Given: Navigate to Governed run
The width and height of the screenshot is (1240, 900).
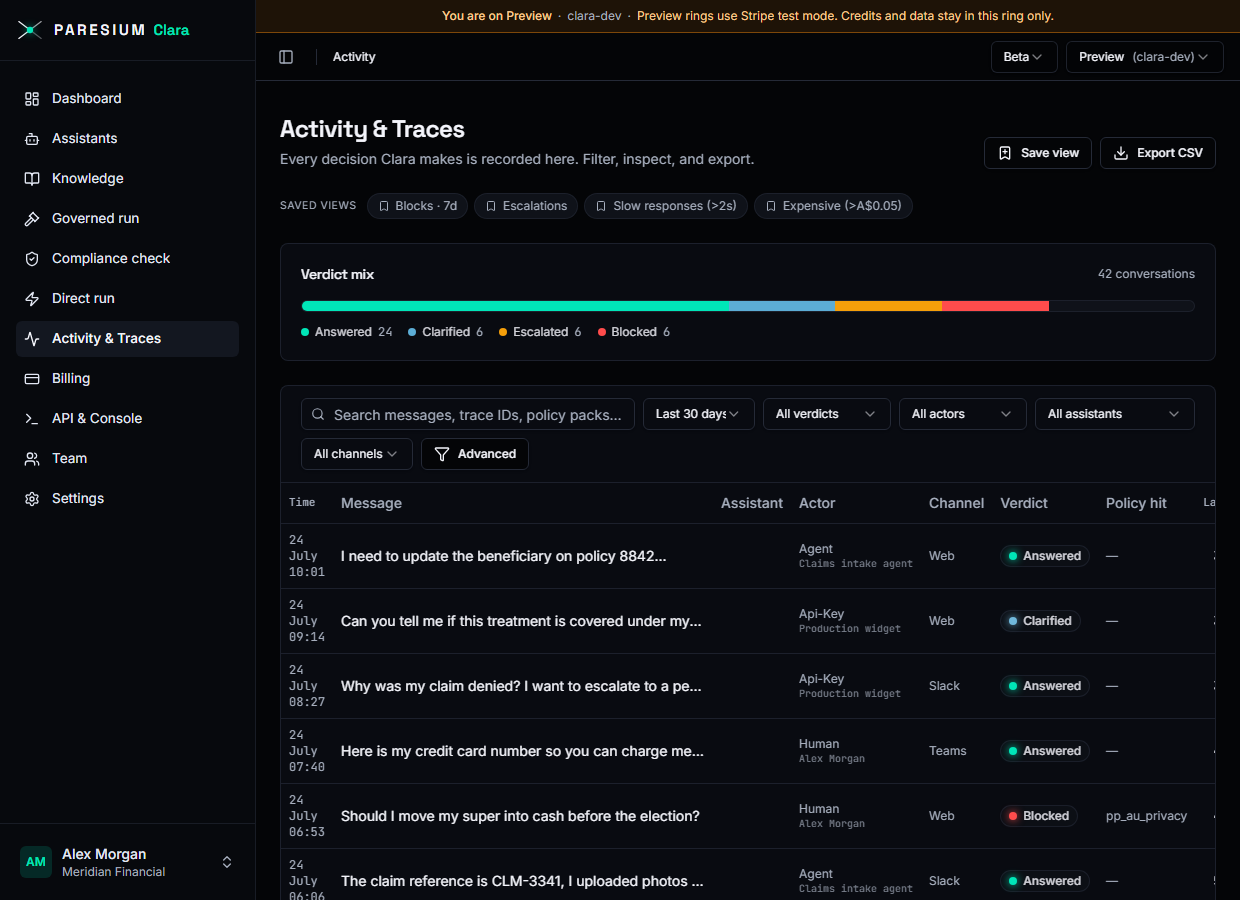Looking at the screenshot, I should 127,218.
